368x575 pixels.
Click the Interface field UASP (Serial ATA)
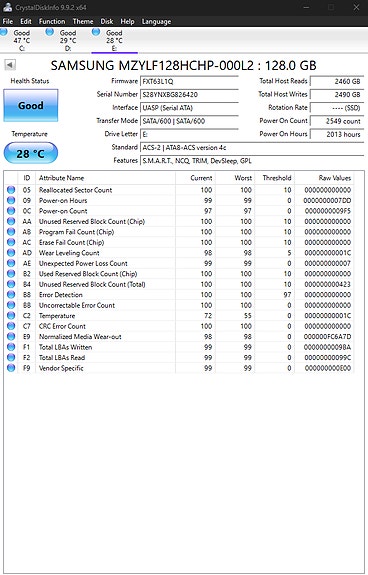[189, 108]
